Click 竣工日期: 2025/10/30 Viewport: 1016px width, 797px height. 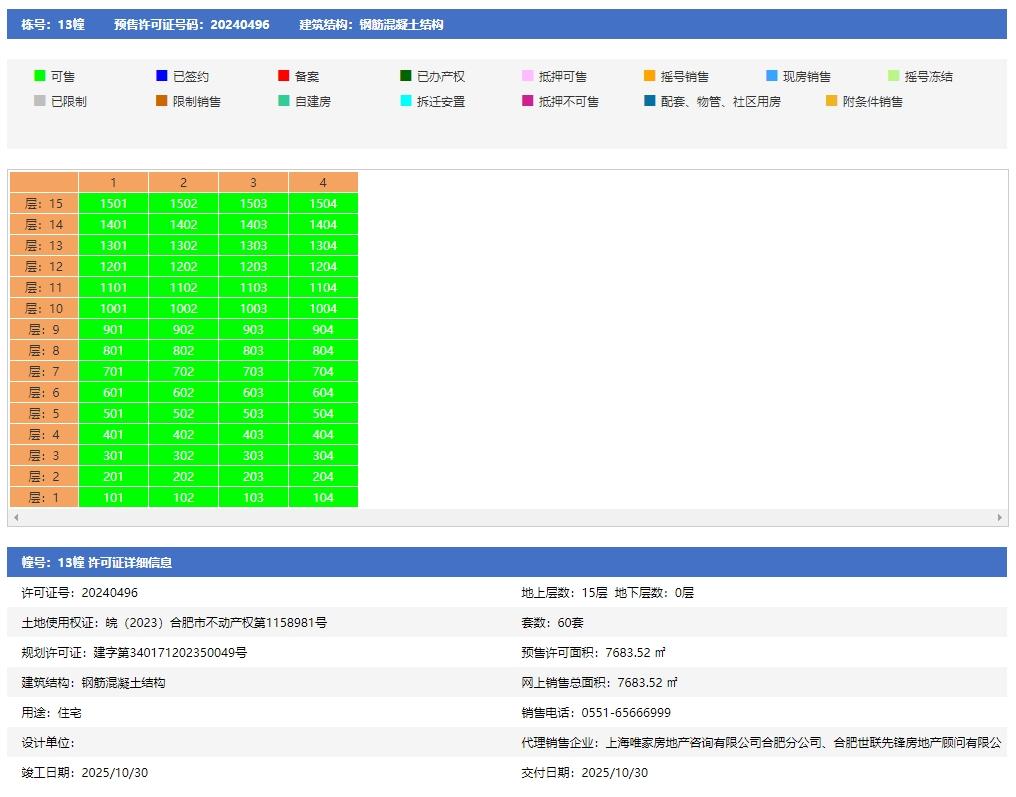85,772
